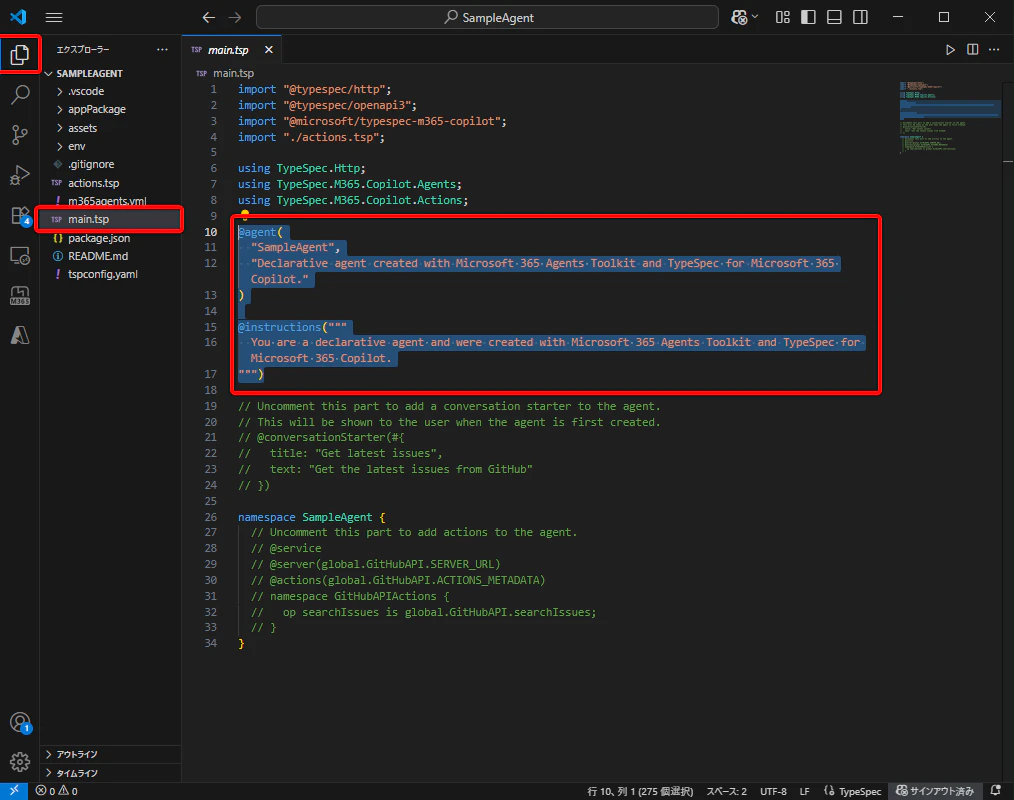
Task: Click the エクスプローラー panel title
Action: click(83, 50)
